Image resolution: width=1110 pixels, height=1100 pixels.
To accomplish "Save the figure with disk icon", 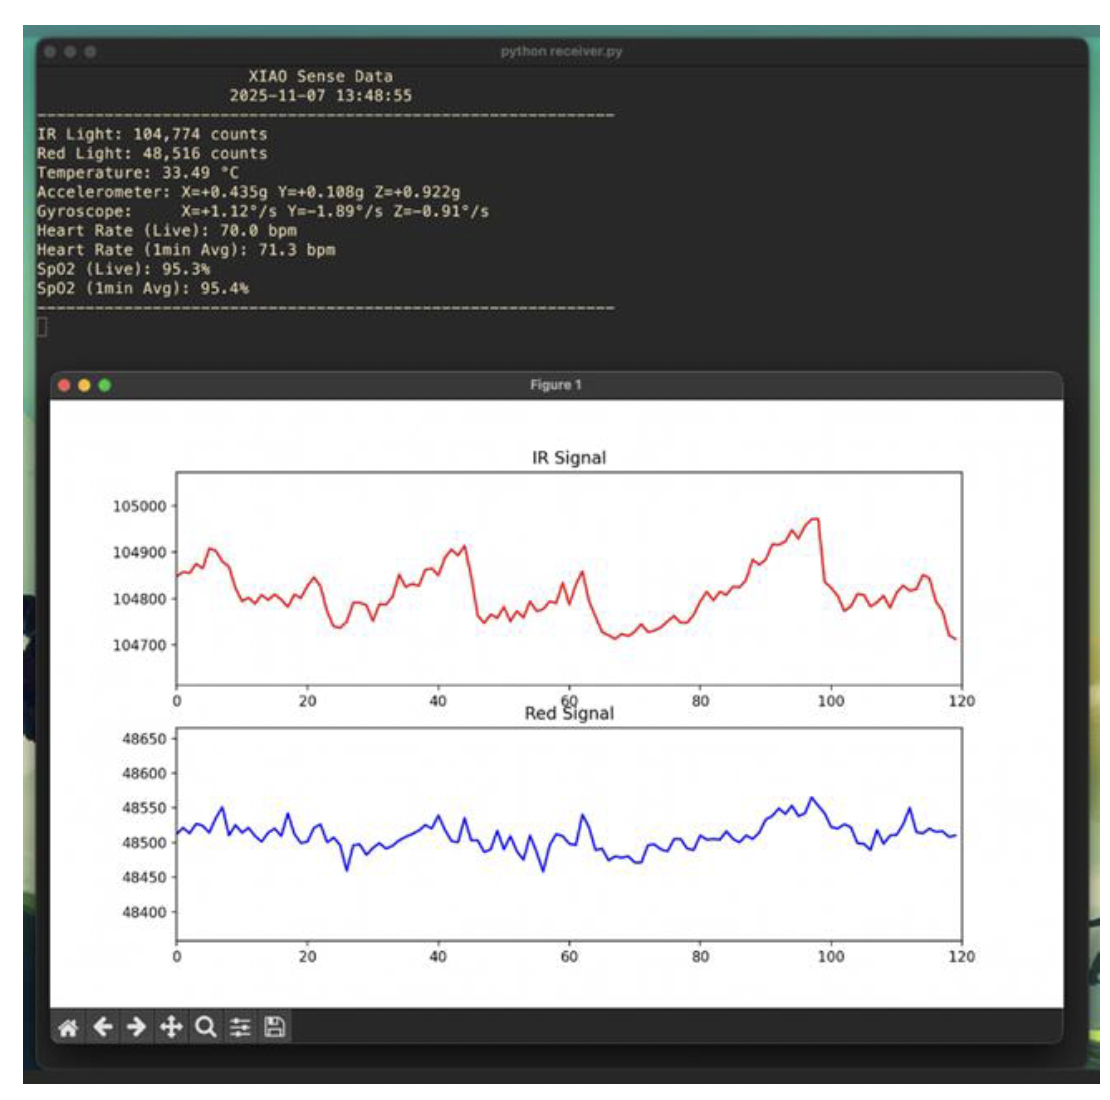I will (x=274, y=1026).
